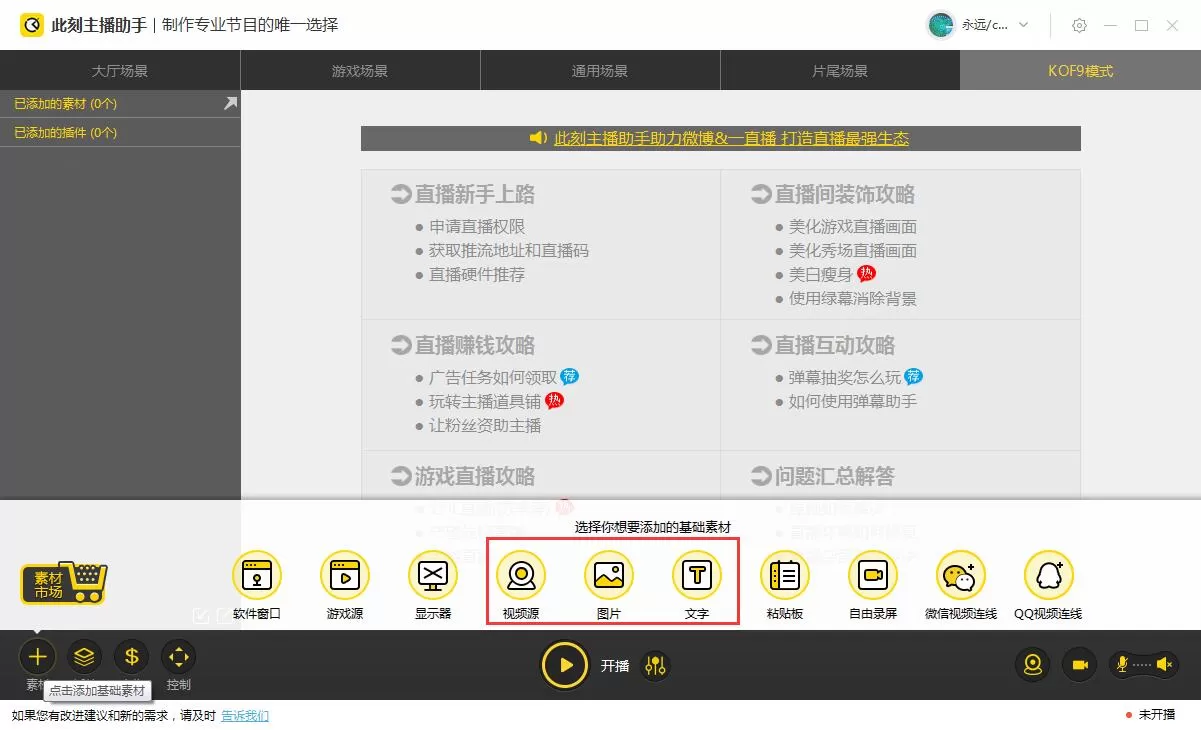Start streaming with the yellow play button
The height and width of the screenshot is (730, 1201).
pos(566,665)
